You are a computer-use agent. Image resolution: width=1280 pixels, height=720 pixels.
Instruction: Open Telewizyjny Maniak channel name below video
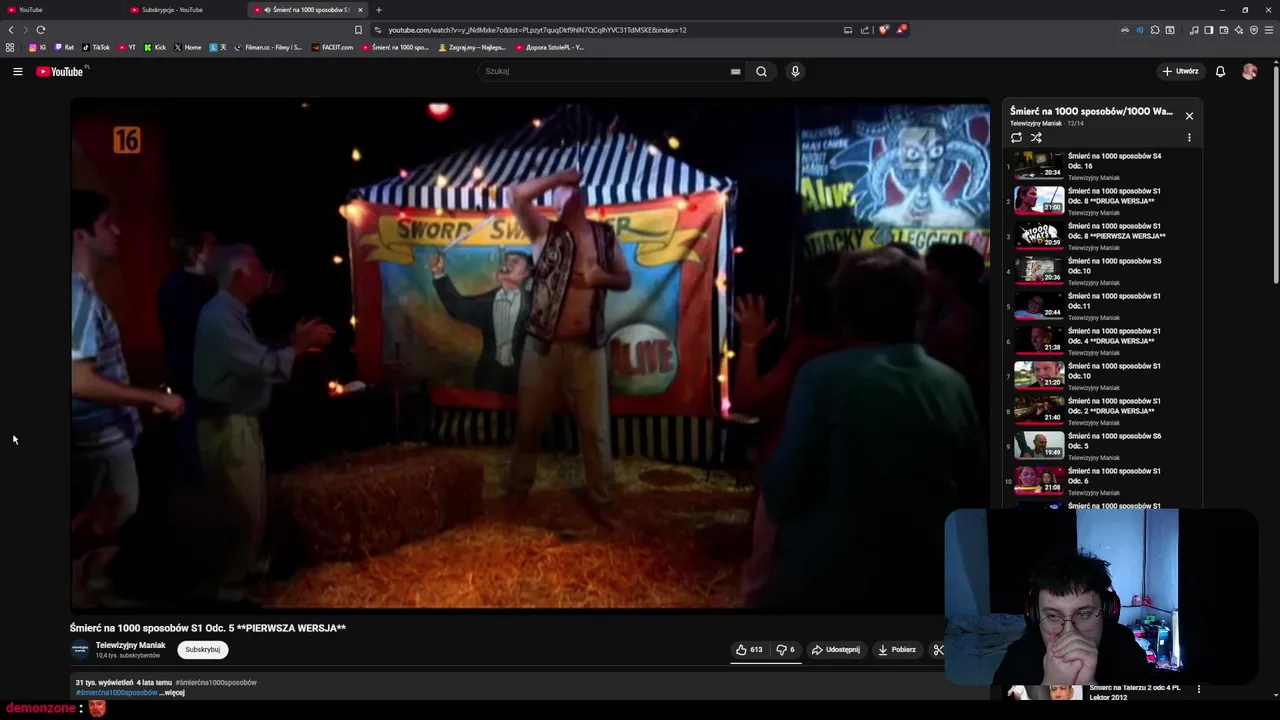pyautogui.click(x=130, y=645)
